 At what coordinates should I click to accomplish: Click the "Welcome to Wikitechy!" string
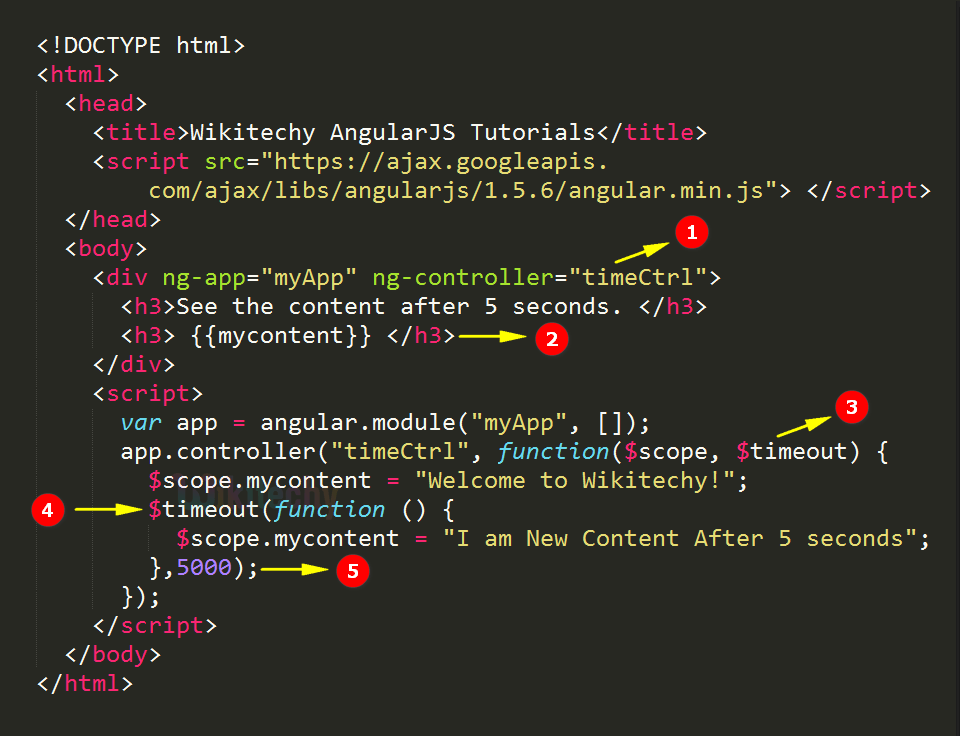click(x=575, y=480)
